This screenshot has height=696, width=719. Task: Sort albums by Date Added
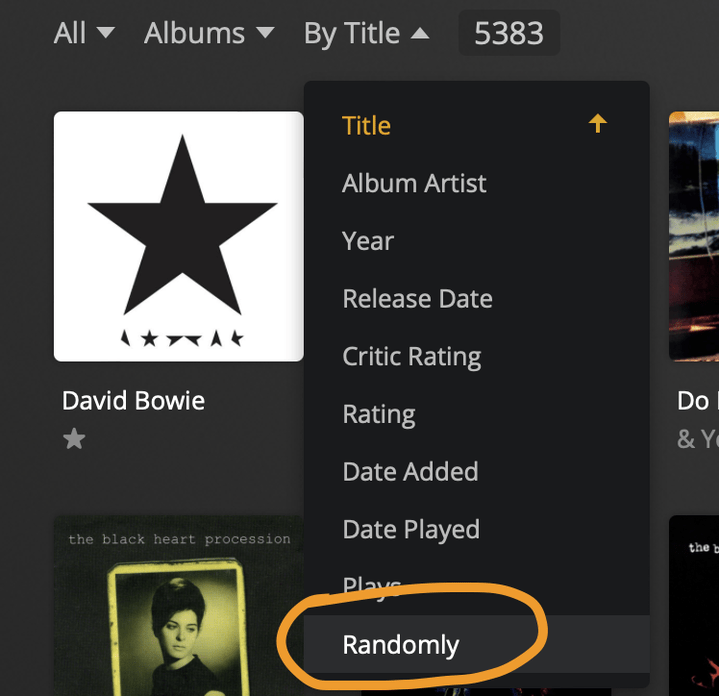point(410,471)
